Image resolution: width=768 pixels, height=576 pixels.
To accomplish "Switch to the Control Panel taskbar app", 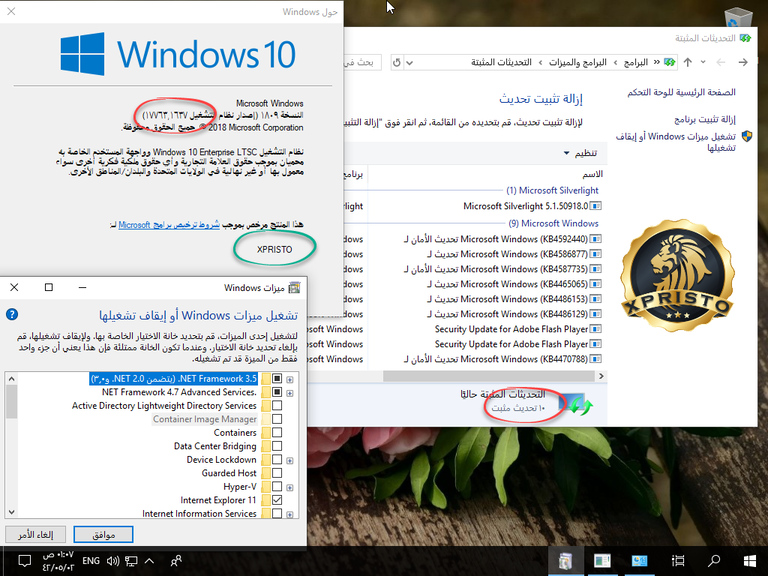I will [x=639, y=561].
